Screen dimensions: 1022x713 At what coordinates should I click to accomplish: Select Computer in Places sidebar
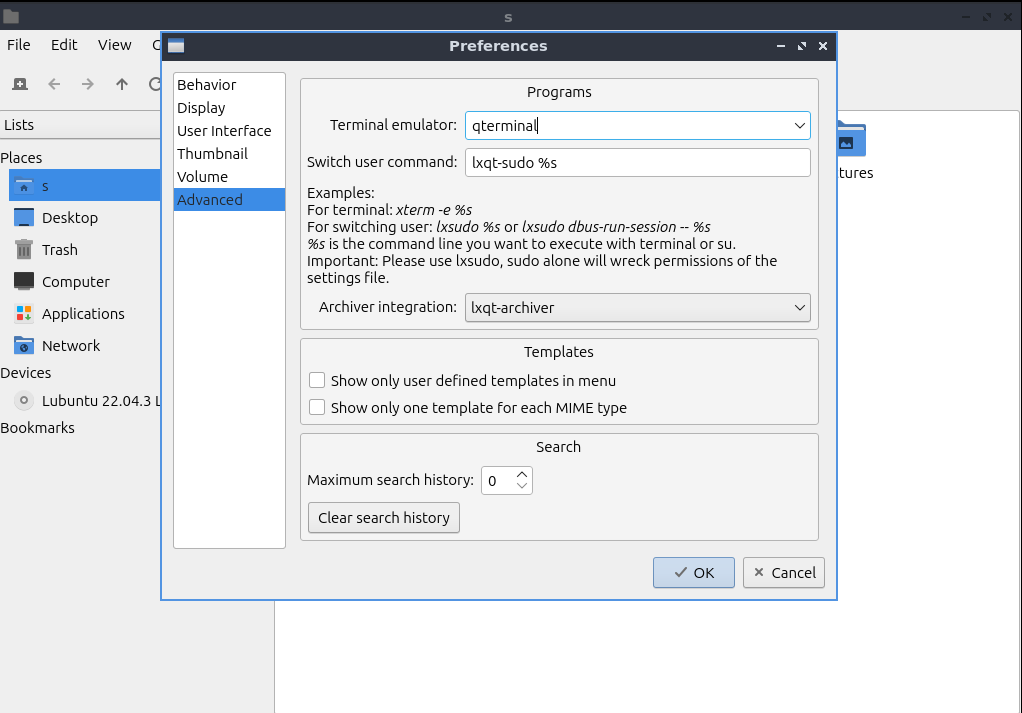pyautogui.click(x=75, y=282)
